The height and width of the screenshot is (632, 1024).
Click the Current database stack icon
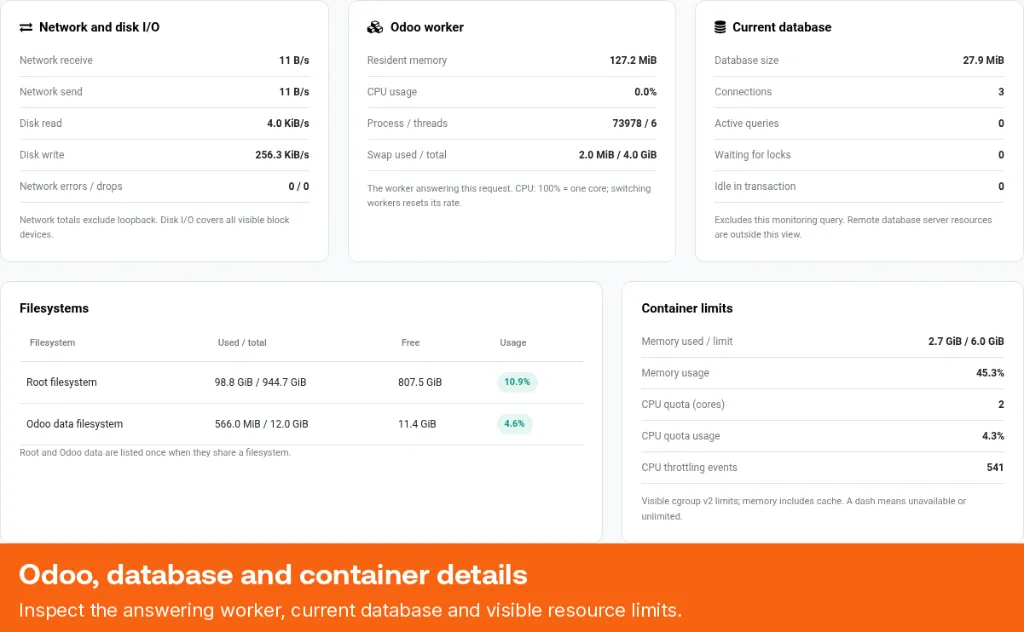coord(720,27)
